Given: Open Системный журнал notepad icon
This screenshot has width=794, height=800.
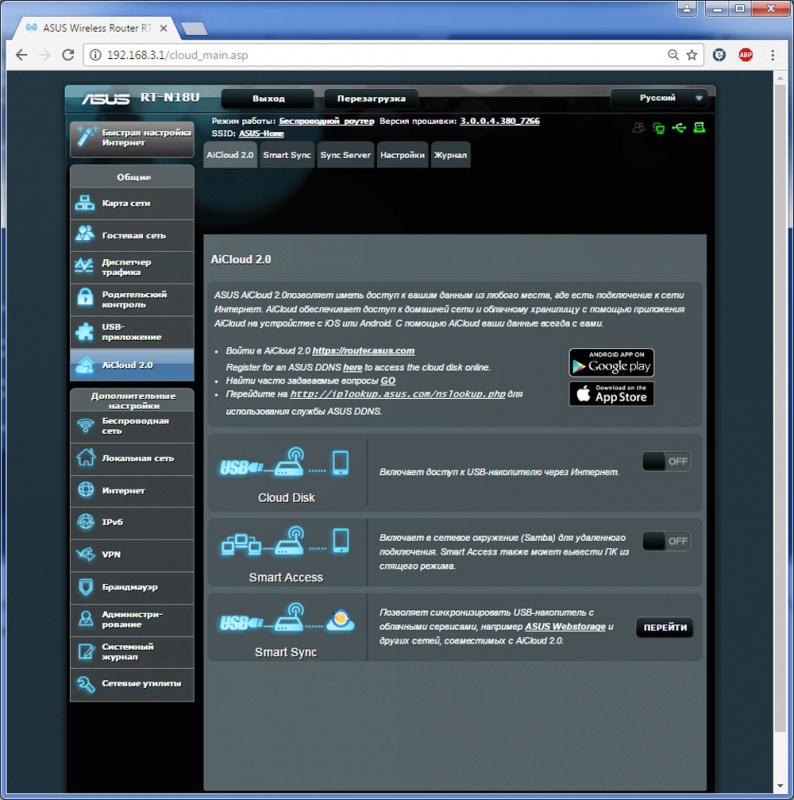Looking at the screenshot, I should 86,652.
